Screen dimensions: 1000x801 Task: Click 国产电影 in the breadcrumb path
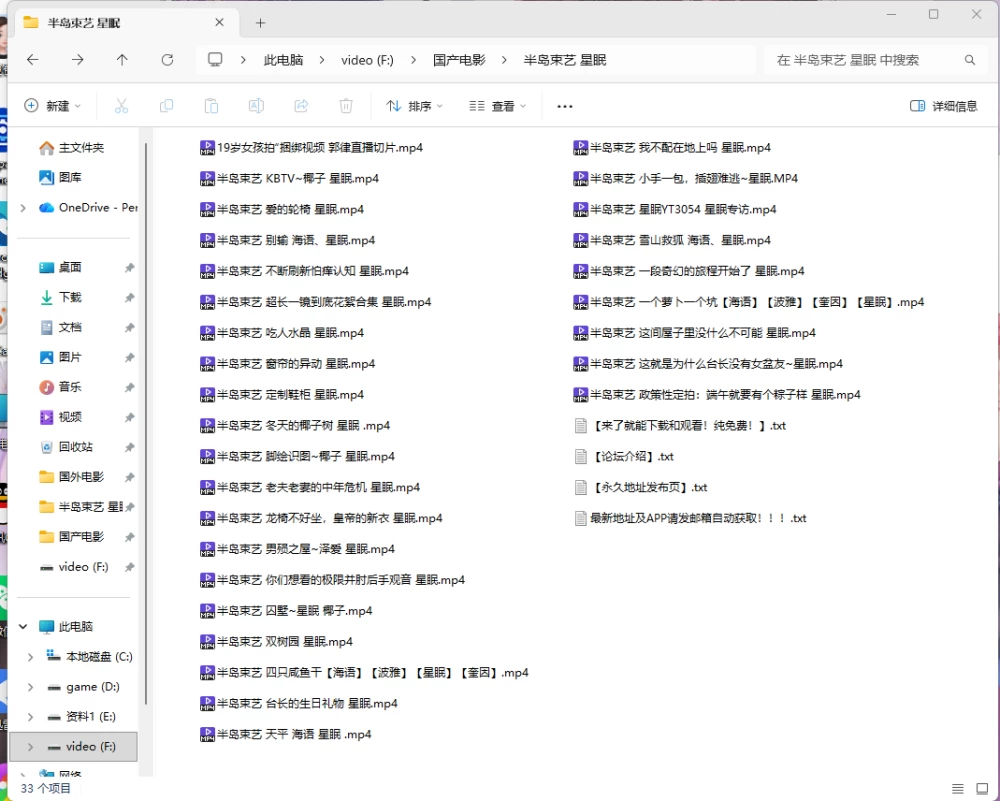pyautogui.click(x=459, y=60)
